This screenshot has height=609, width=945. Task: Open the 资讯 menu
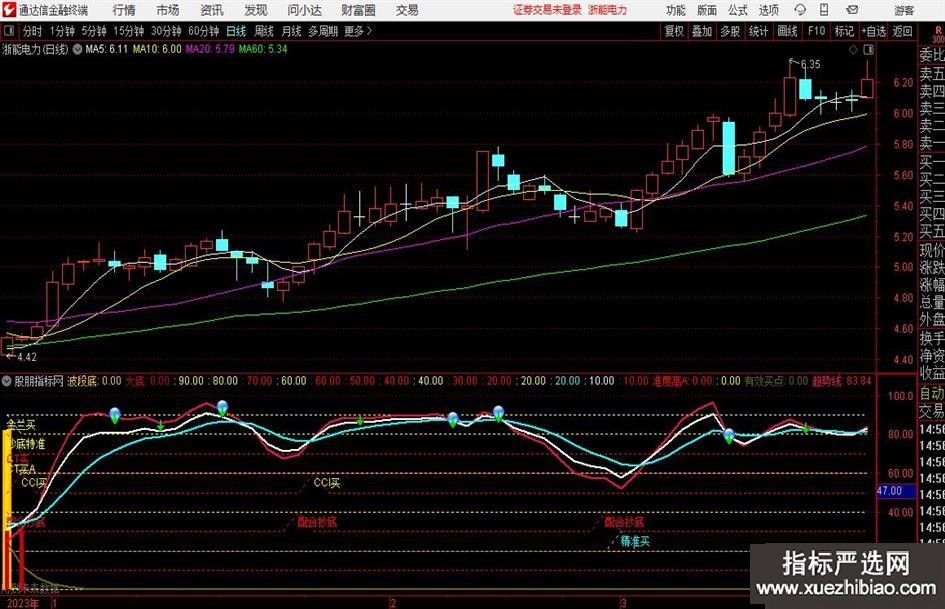212,10
